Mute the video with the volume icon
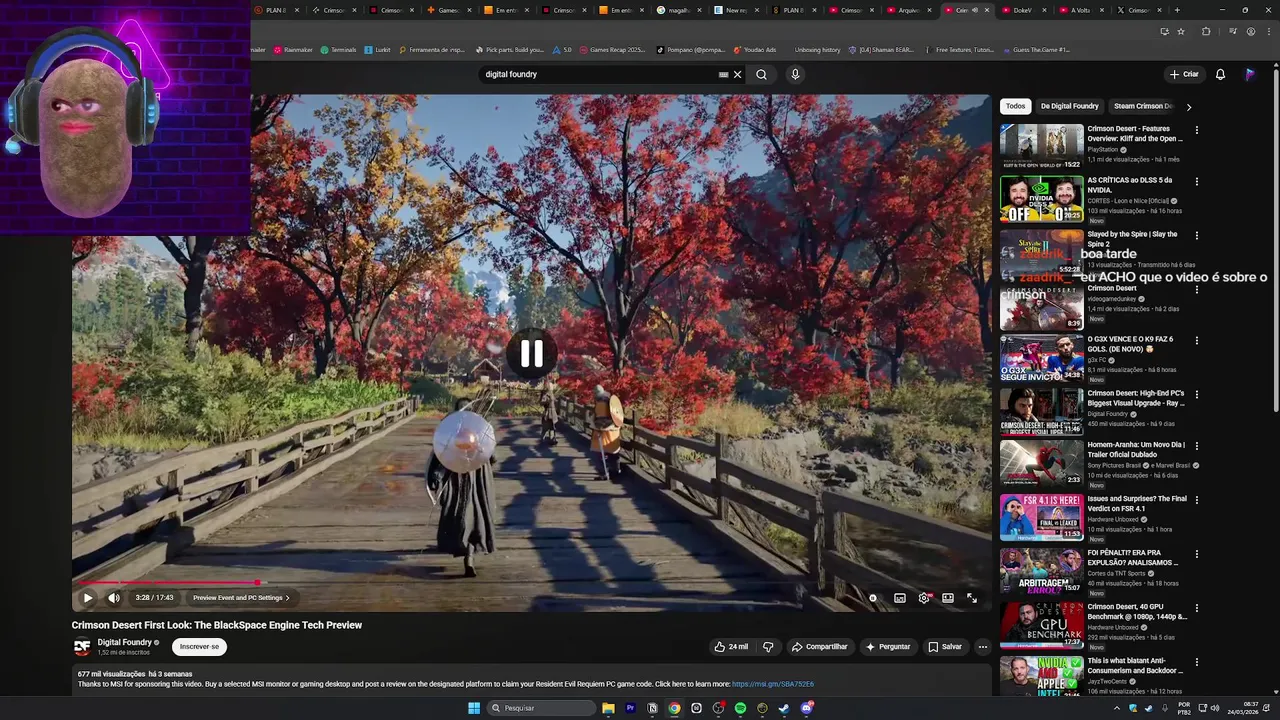Screen dimensions: 1280x720 pos(114,598)
